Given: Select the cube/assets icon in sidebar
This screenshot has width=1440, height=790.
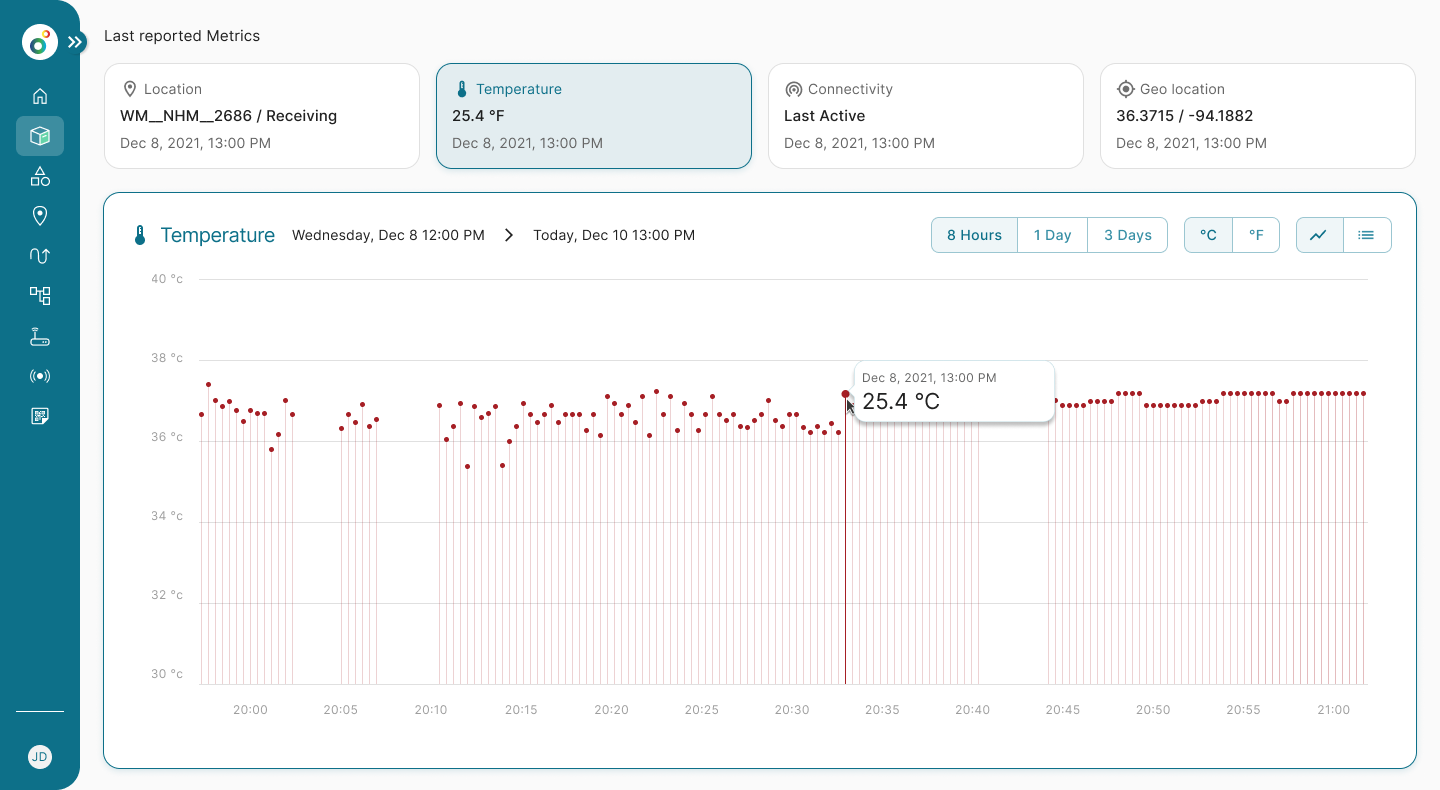Looking at the screenshot, I should tap(40, 136).
